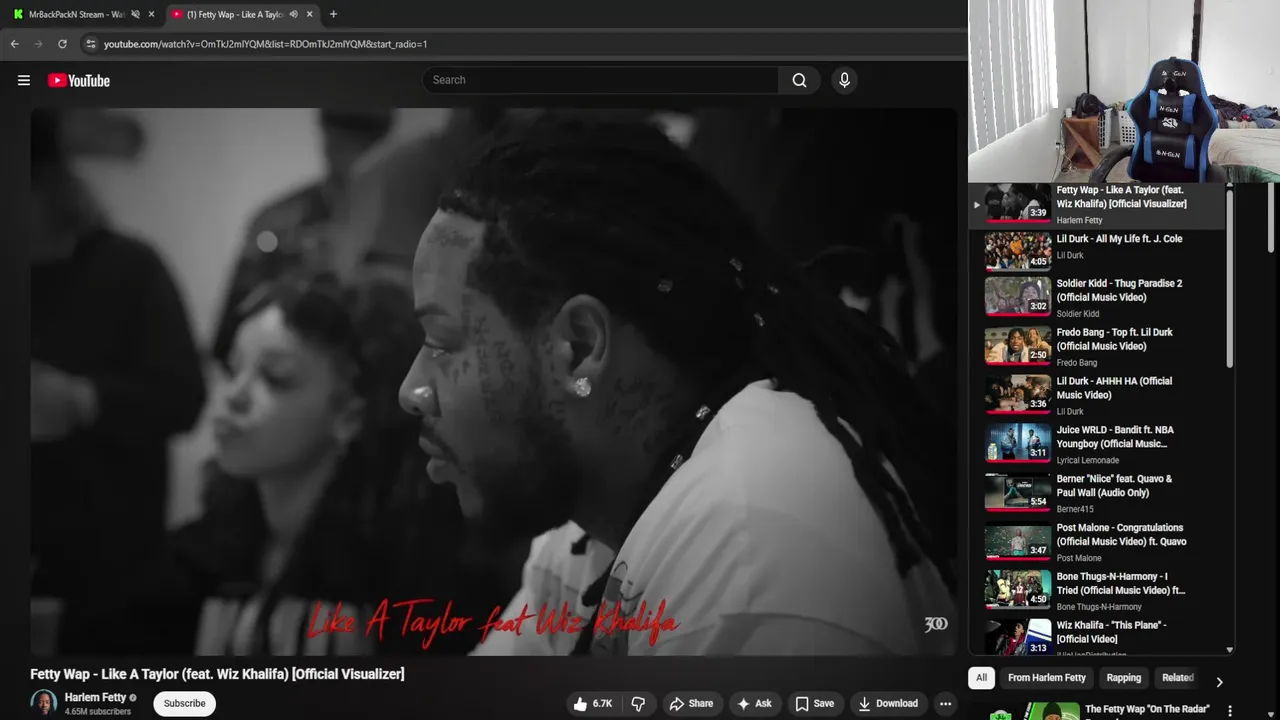Unmute the MrBackPackN Stream tab

pos(135,14)
